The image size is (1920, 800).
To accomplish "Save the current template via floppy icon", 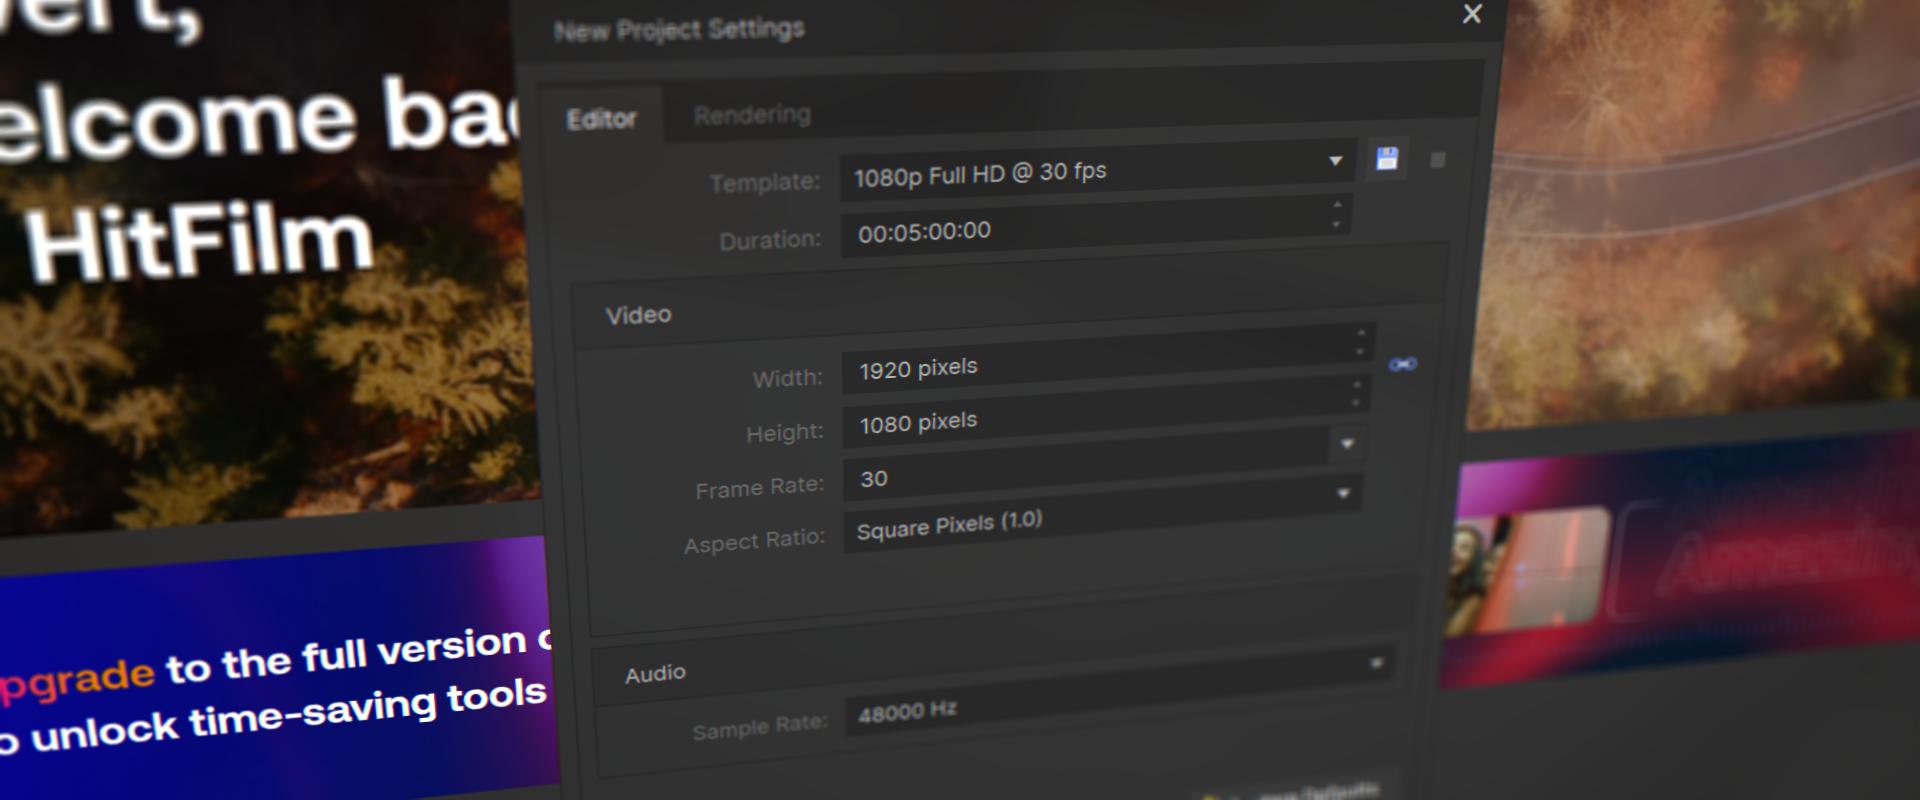I will [x=1387, y=158].
